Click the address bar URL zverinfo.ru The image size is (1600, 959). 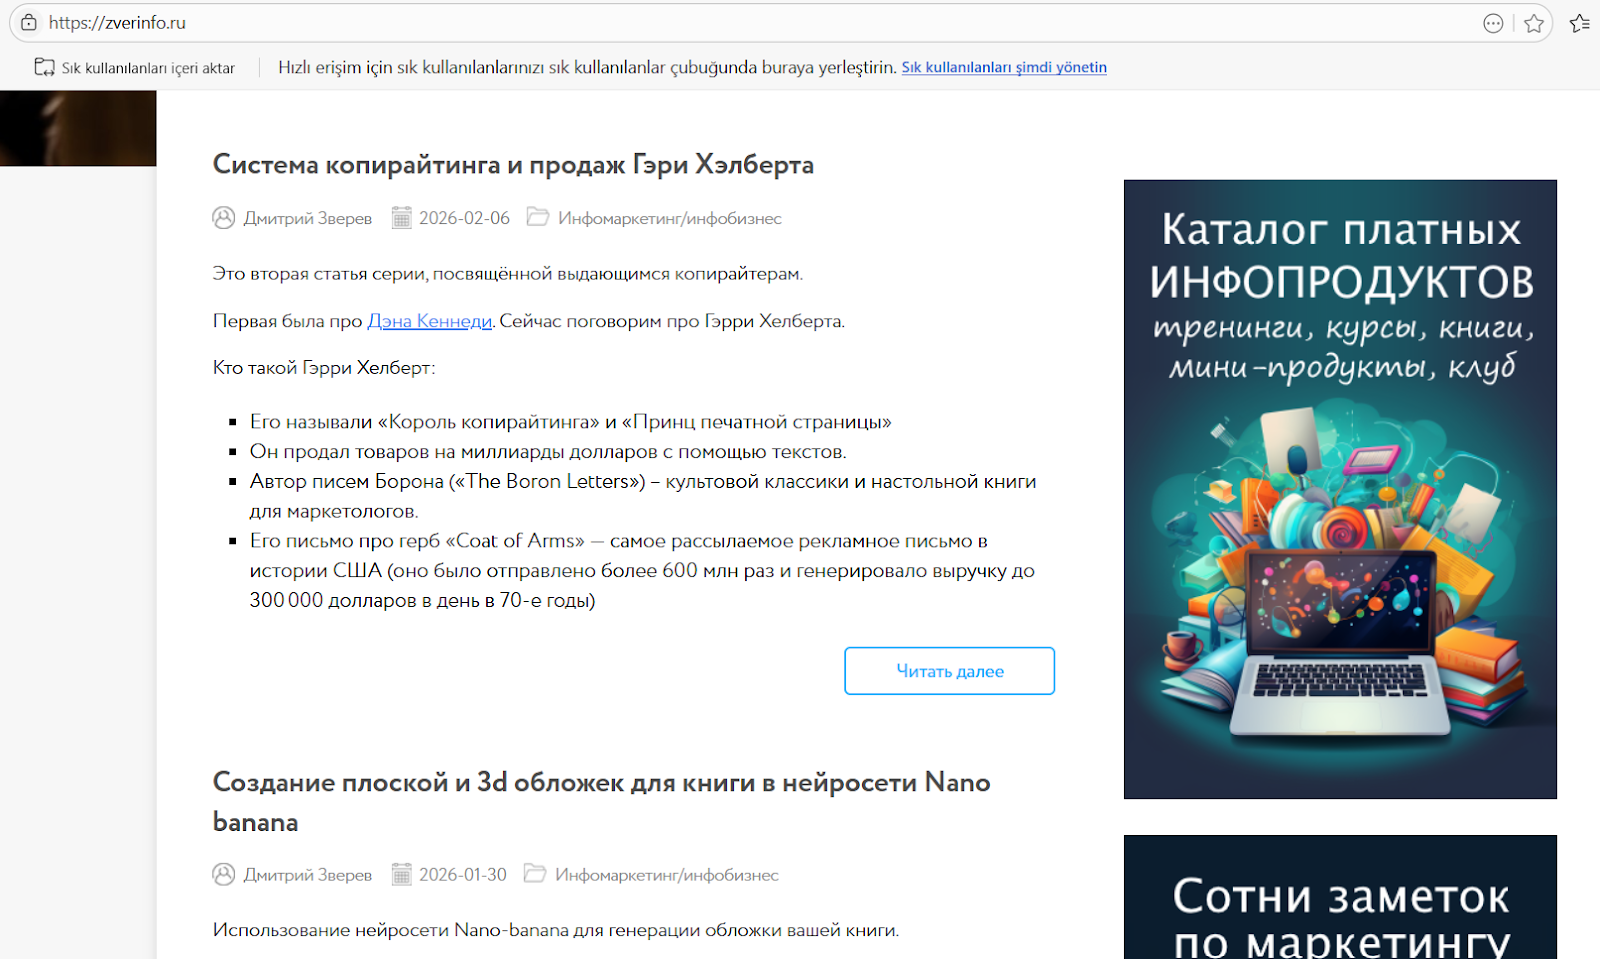(117, 22)
